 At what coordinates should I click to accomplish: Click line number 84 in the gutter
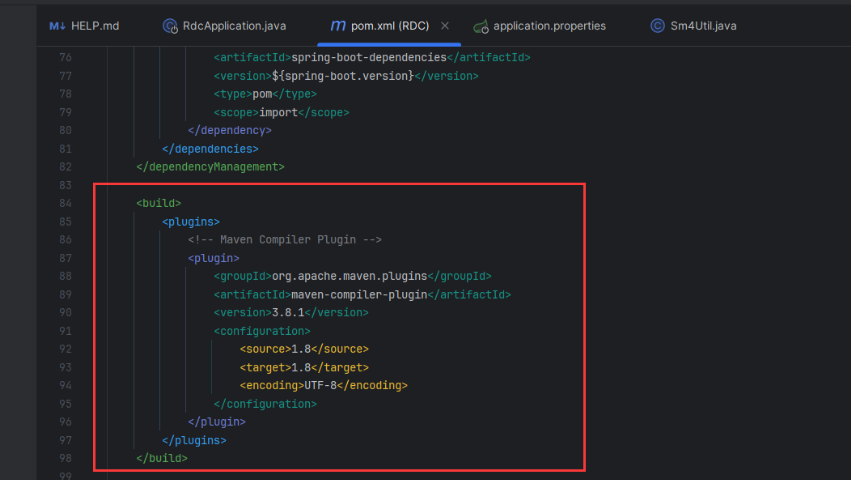click(x=66, y=203)
